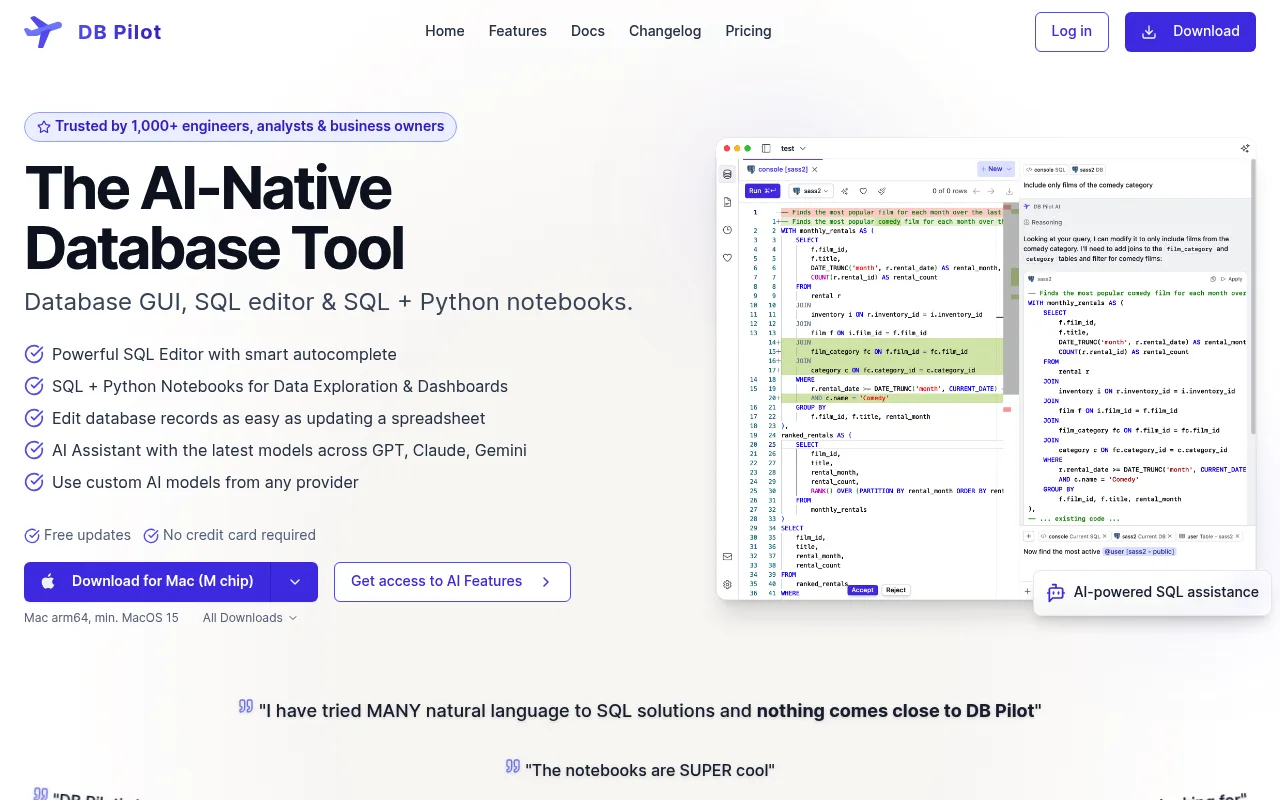This screenshot has width=1280, height=800.
Task: Open the "test" project dropdown in app preview
Action: pos(793,148)
